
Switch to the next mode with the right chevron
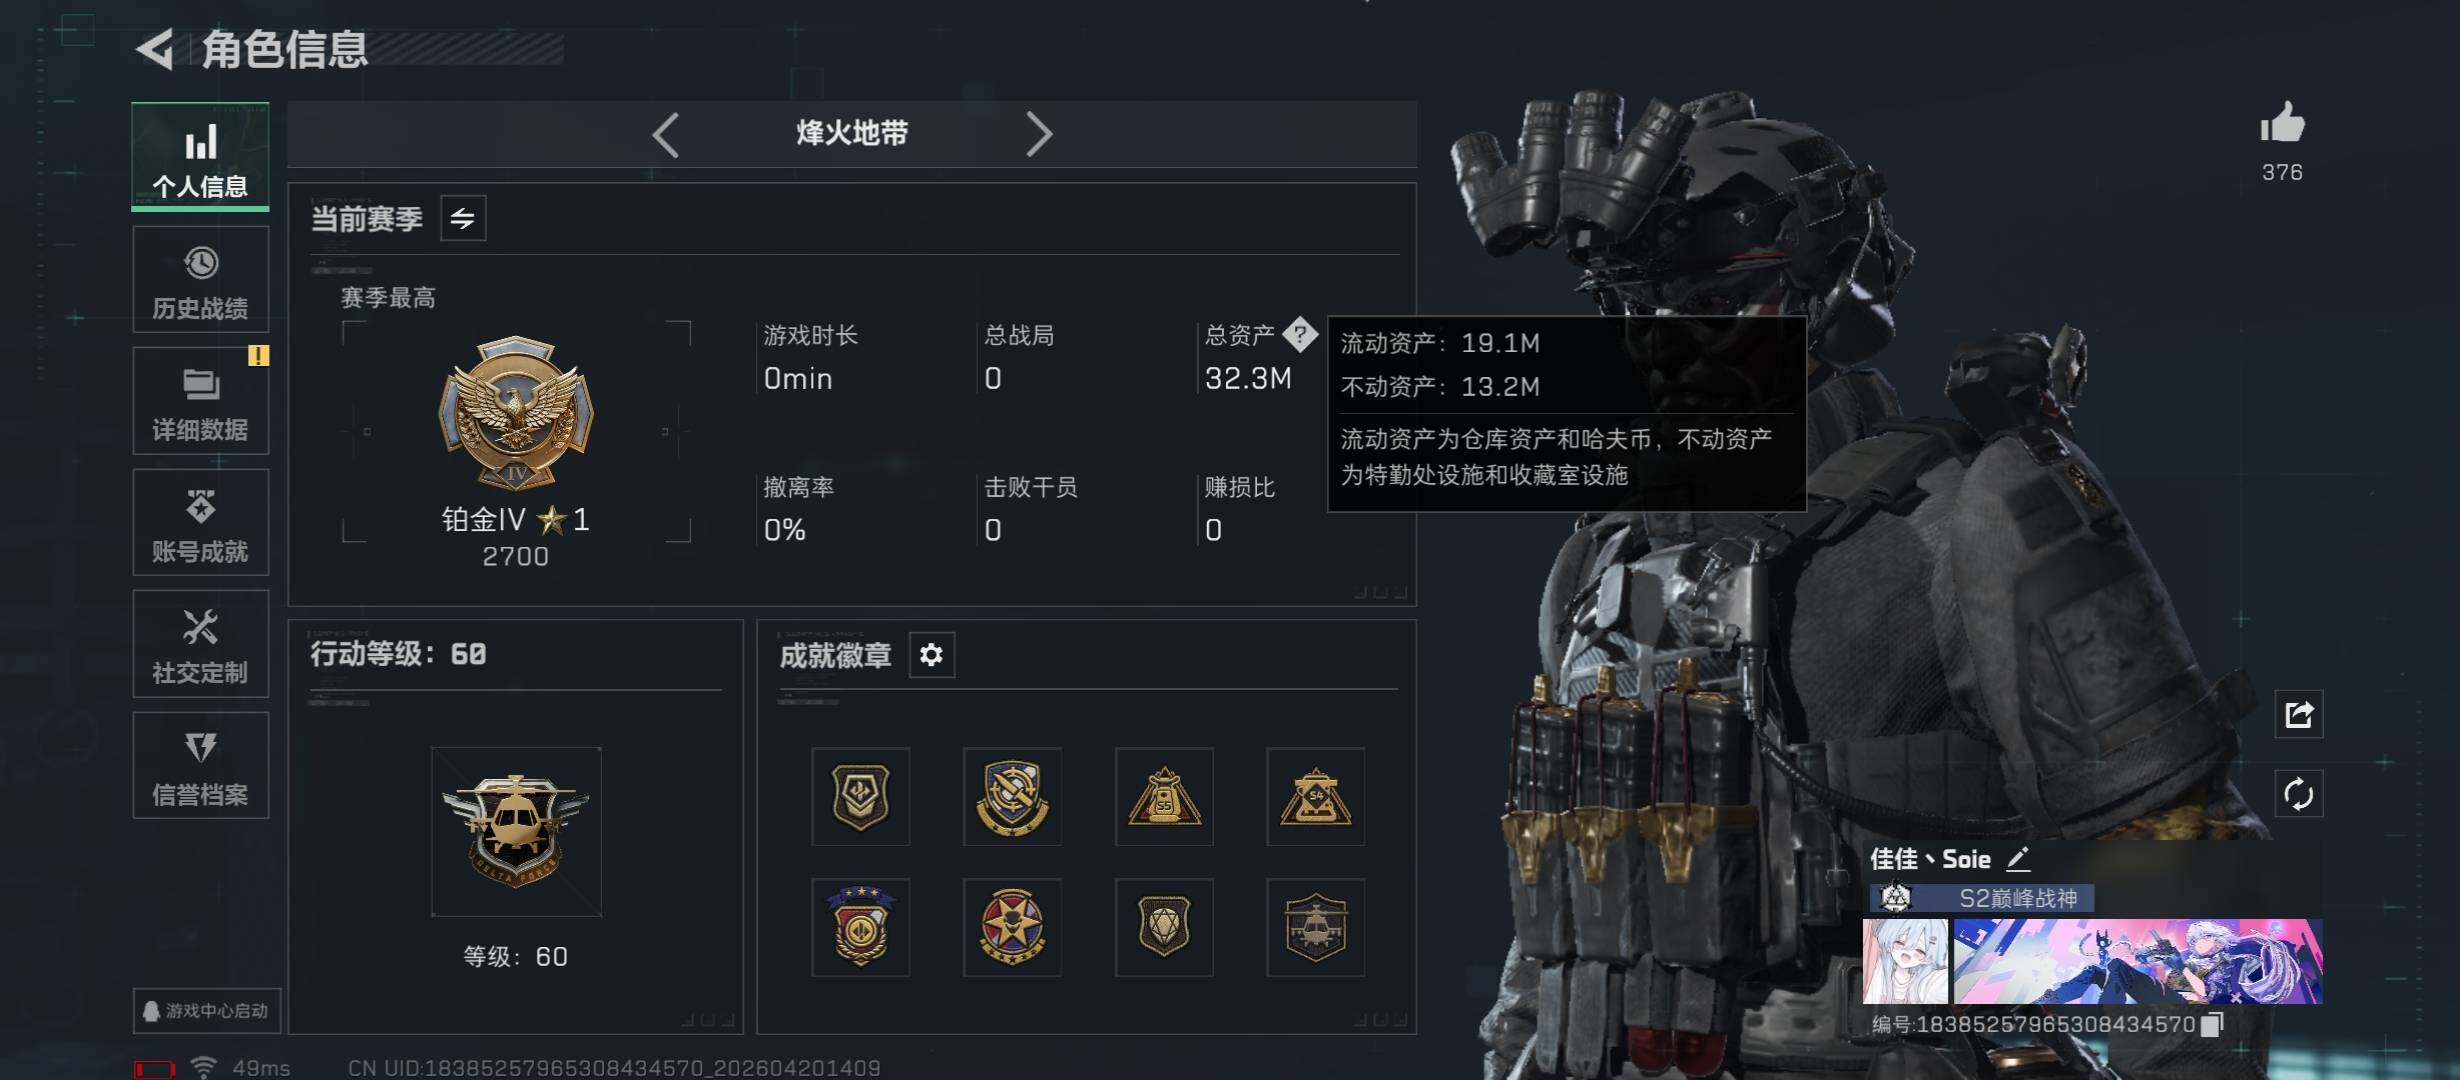point(1039,134)
